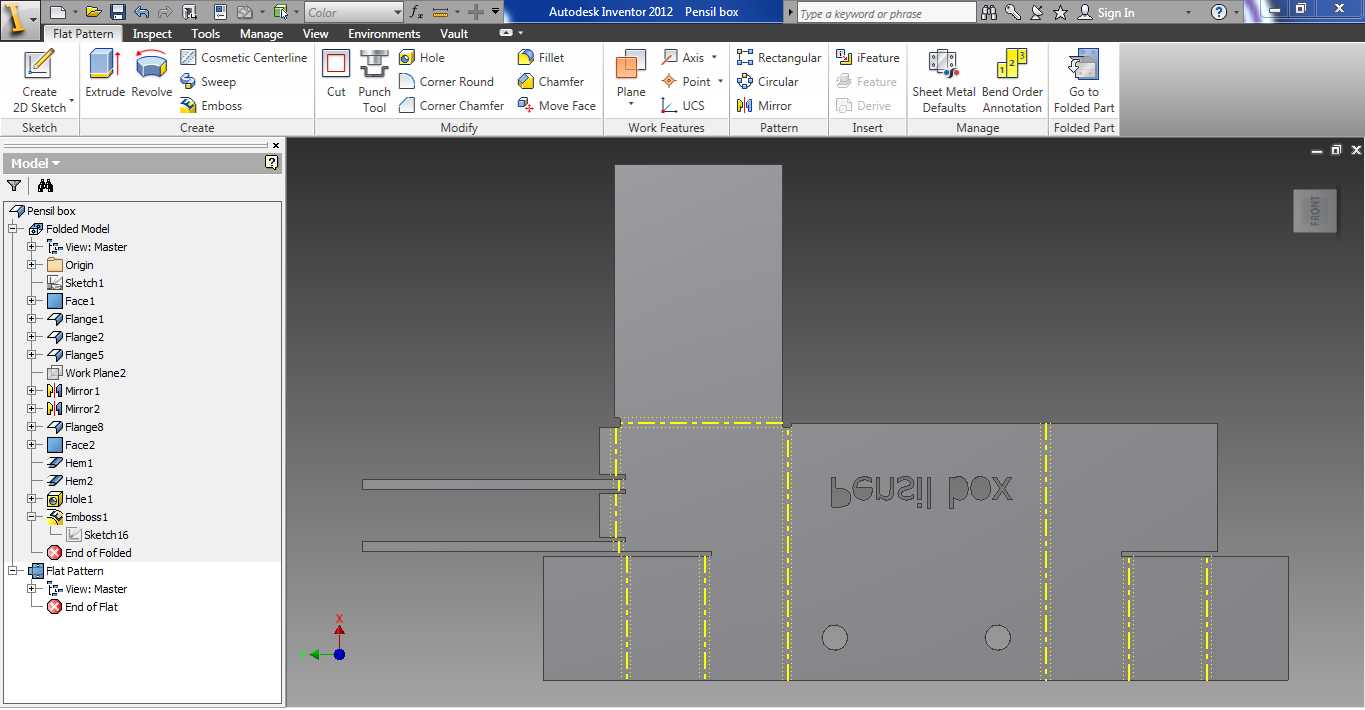Open the Manage tab
Screen dimensions: 1365x710
click(261, 33)
